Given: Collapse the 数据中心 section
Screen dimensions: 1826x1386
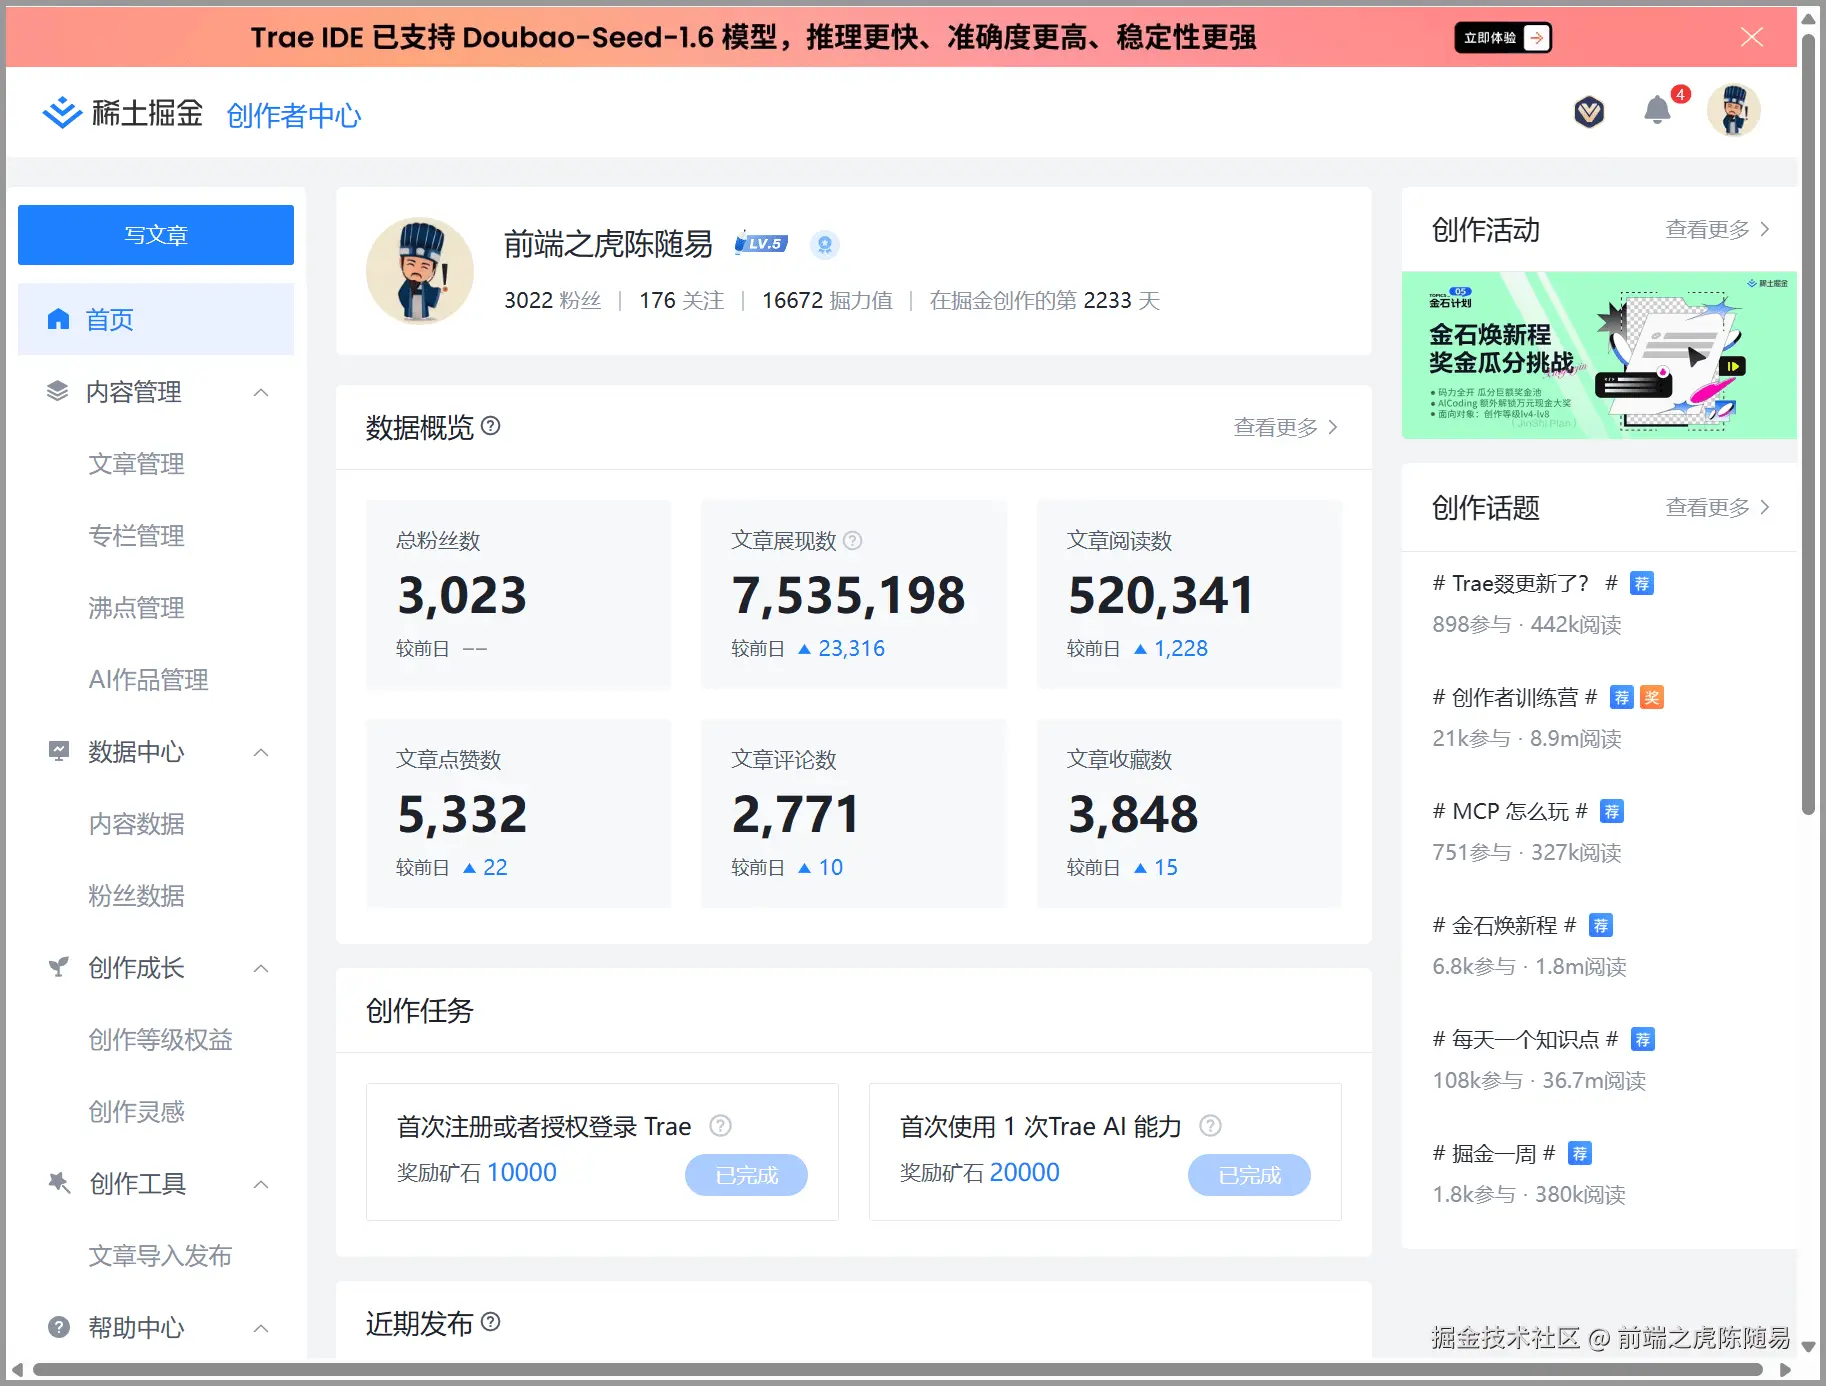Looking at the screenshot, I should point(261,752).
